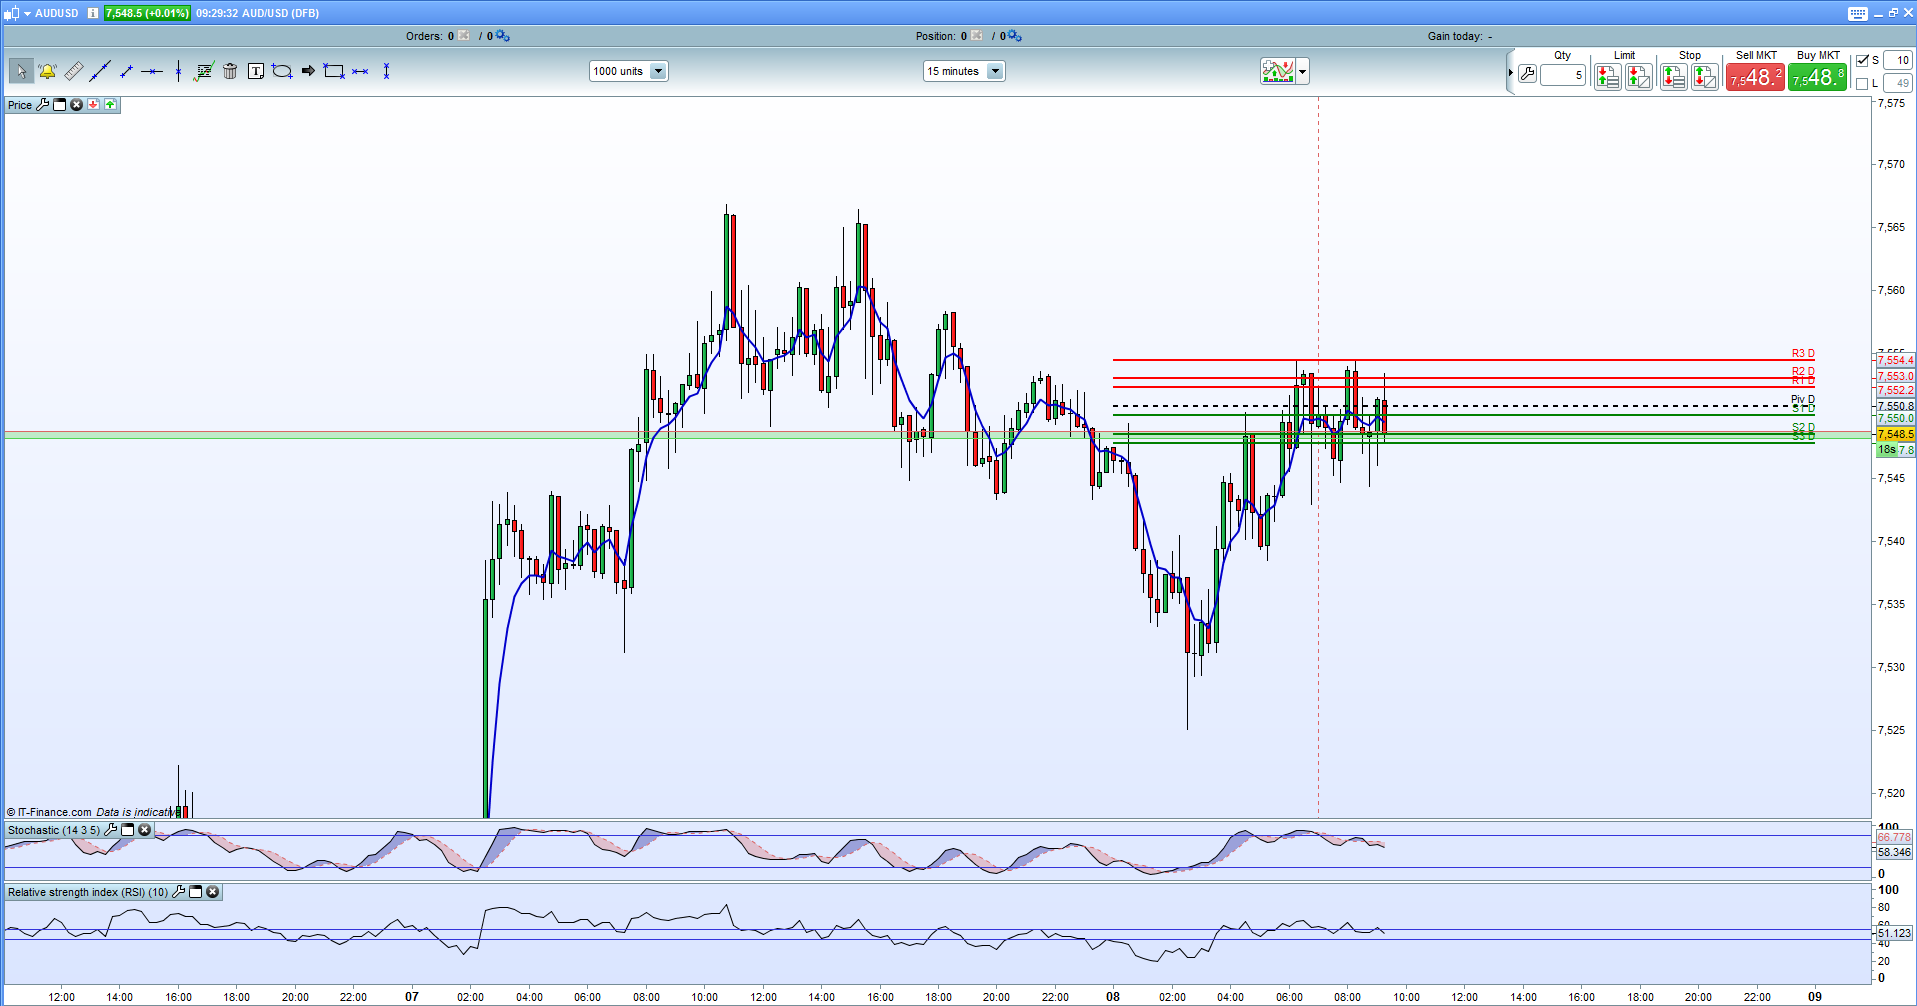Open Price panel settings wrench
This screenshot has width=1917, height=1006.
tap(43, 105)
